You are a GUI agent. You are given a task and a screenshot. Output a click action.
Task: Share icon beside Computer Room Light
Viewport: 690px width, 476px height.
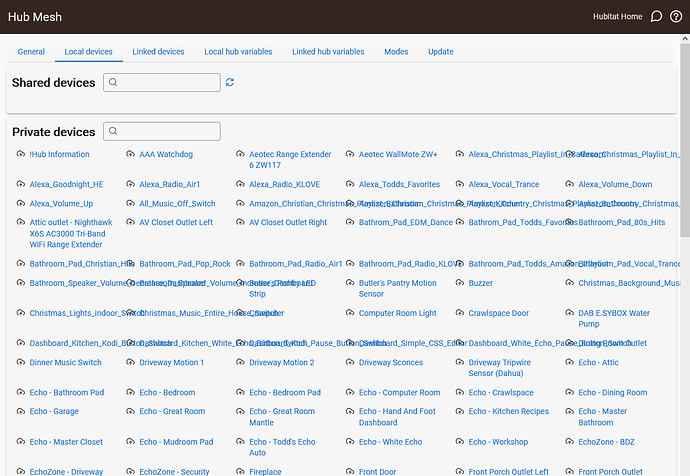point(350,313)
